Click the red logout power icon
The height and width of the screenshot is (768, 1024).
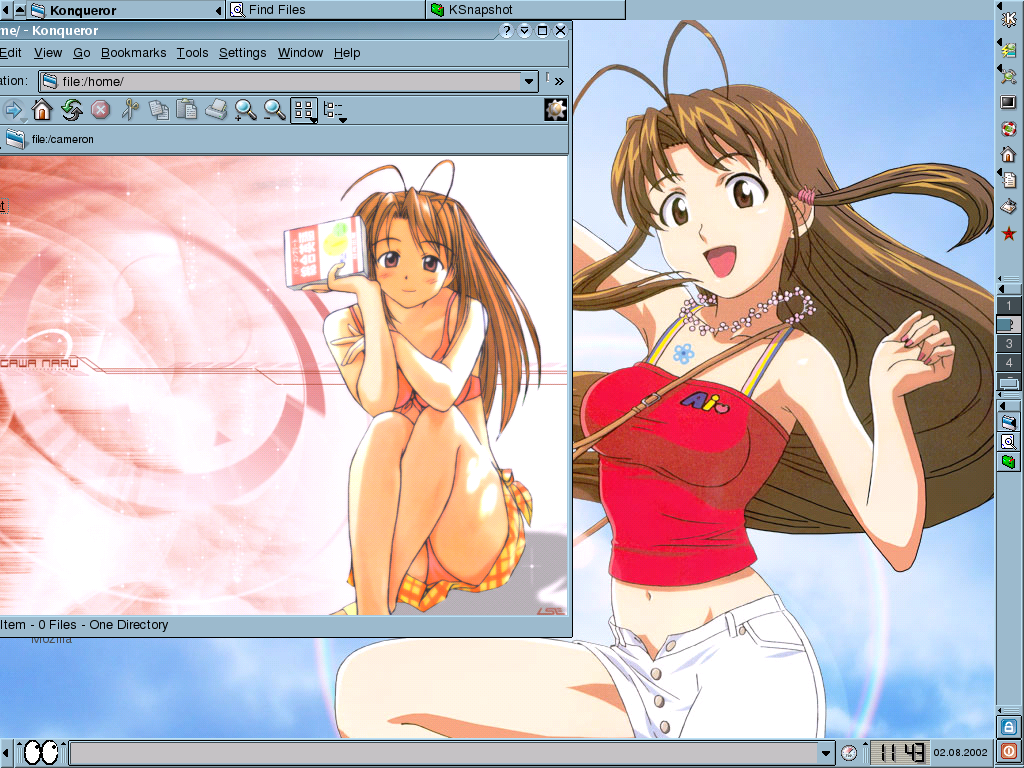click(1009, 750)
